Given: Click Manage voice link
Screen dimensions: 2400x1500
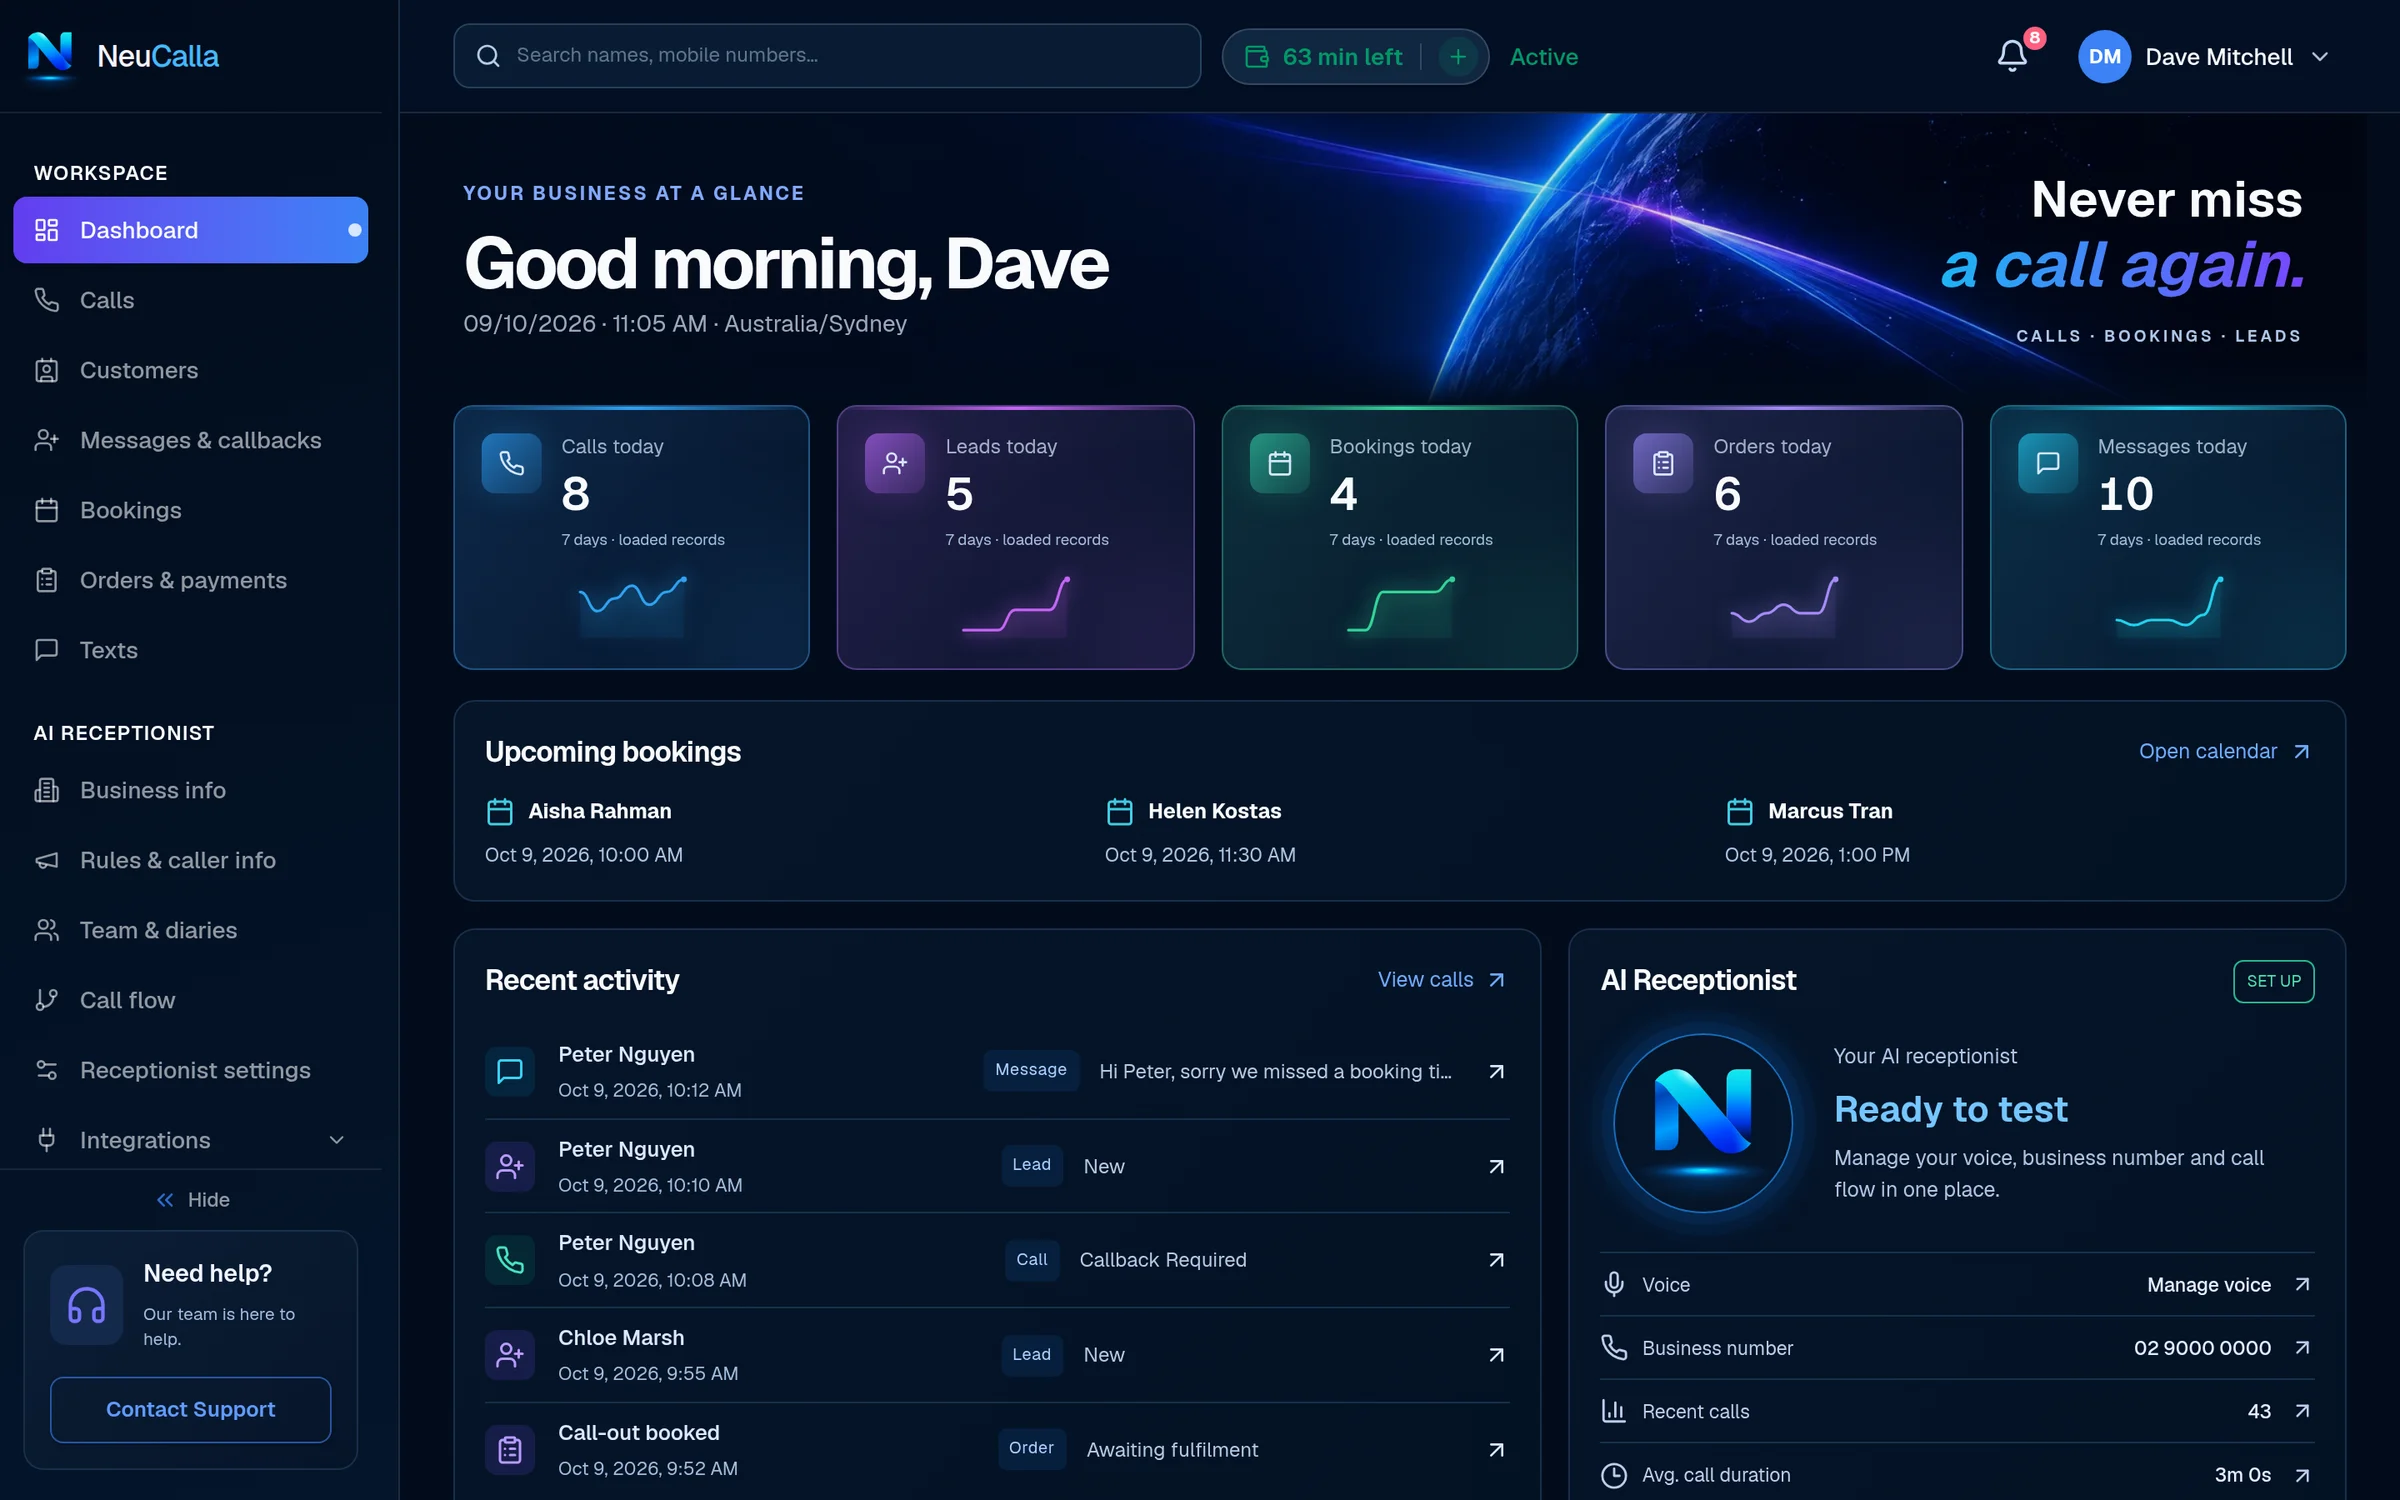Looking at the screenshot, I should [x=2228, y=1284].
